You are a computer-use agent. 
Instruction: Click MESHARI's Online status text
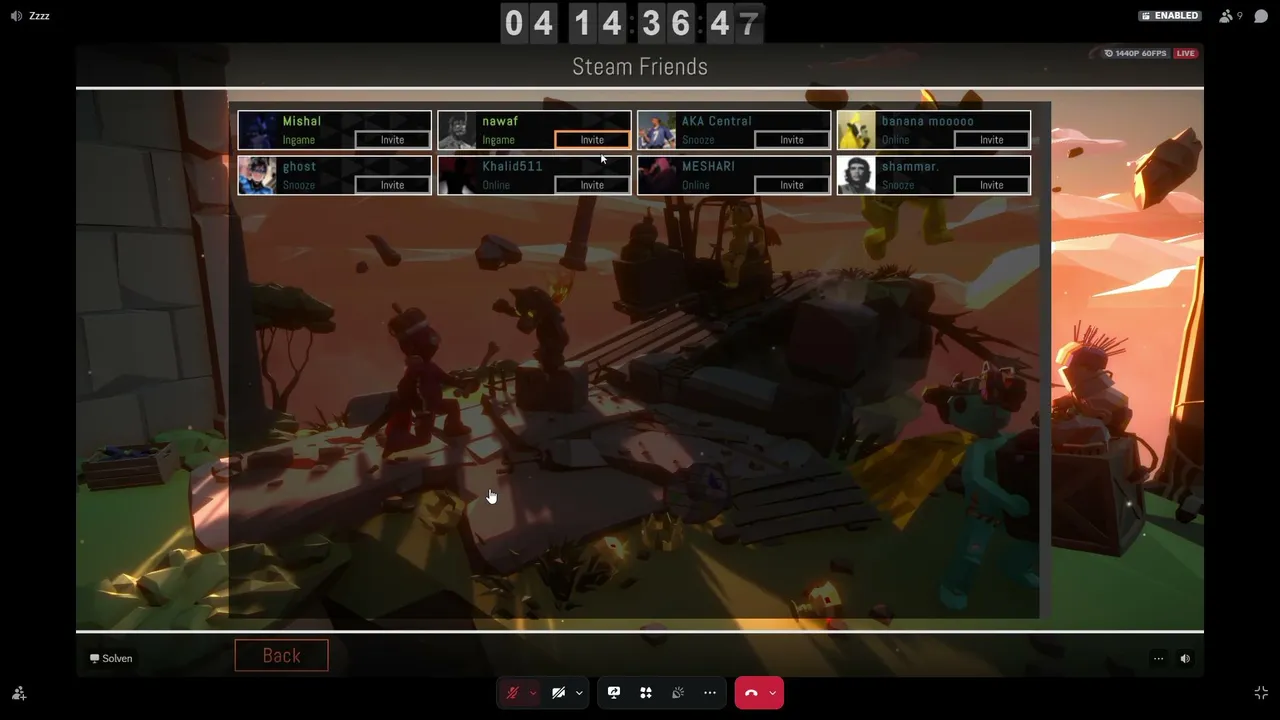696,185
